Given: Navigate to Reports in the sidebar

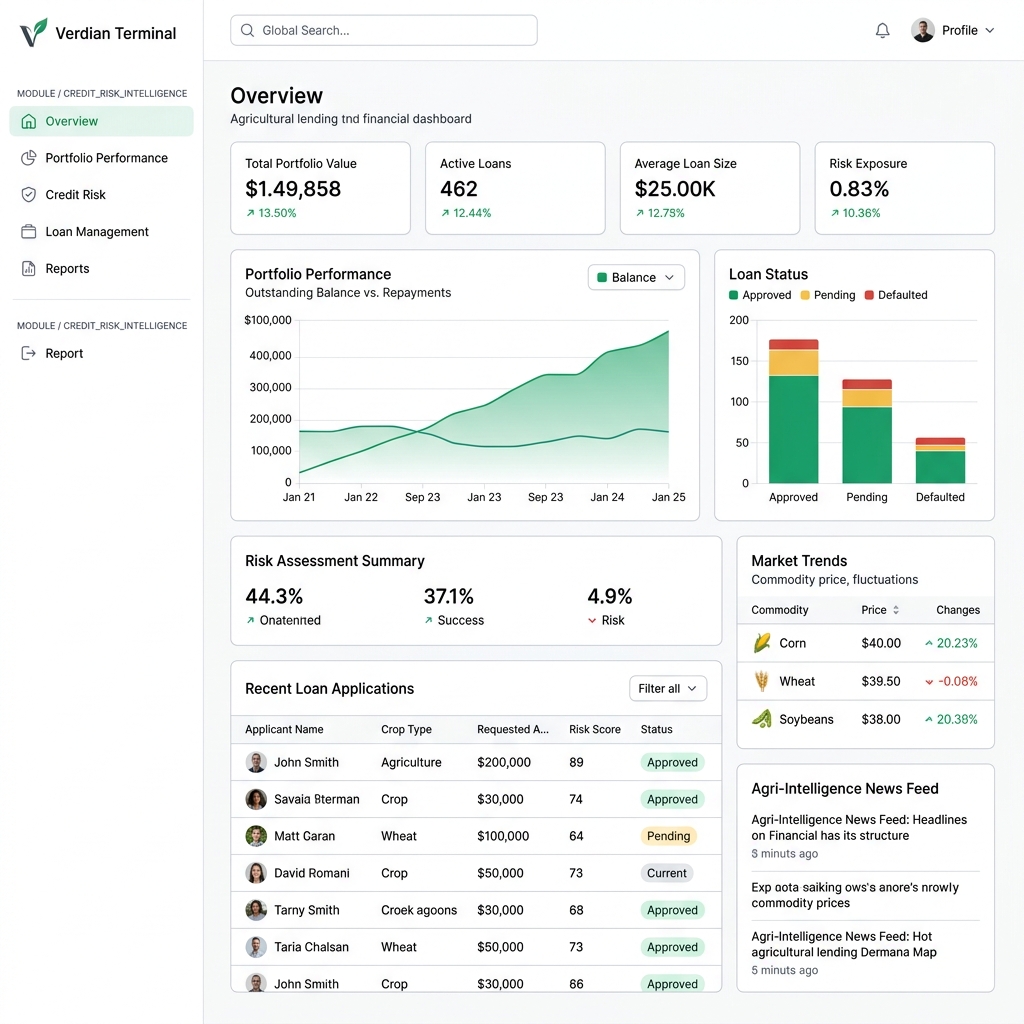Looking at the screenshot, I should pyautogui.click(x=101, y=268).
